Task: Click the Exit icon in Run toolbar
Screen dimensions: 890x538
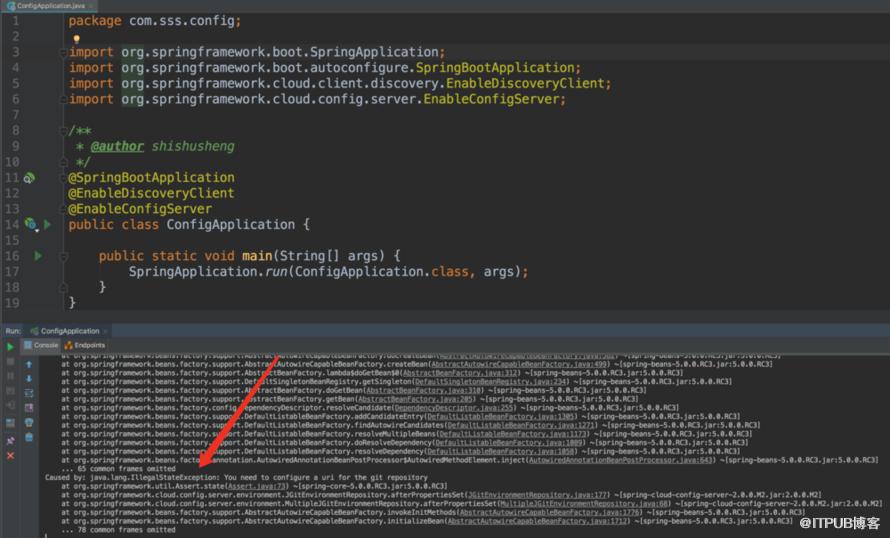Action: [x=10, y=405]
